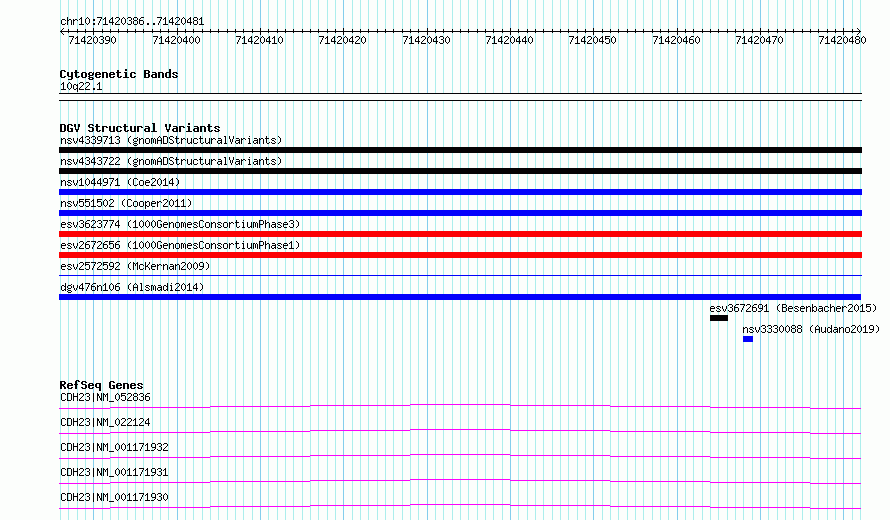
Task: Click ruler position 71420420
Action: 342,40
